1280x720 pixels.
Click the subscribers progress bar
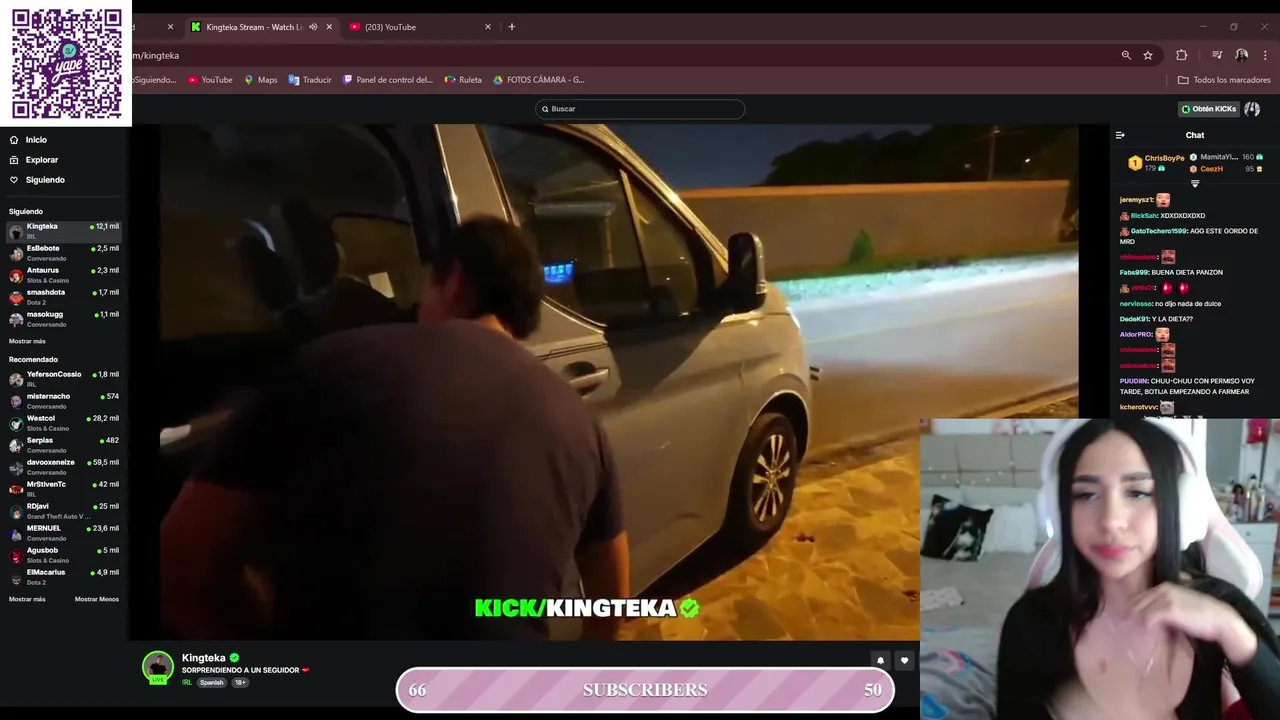coord(645,690)
